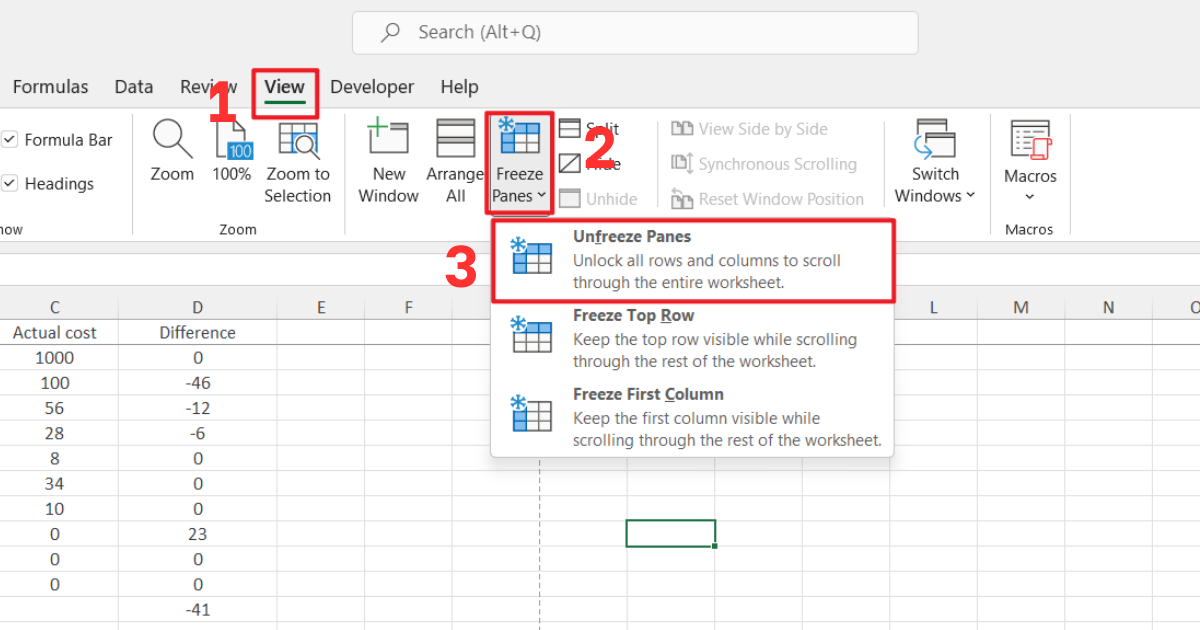Viewport: 1200px width, 630px height.
Task: Select Actual cost cell containing 100
Action: pos(55,383)
